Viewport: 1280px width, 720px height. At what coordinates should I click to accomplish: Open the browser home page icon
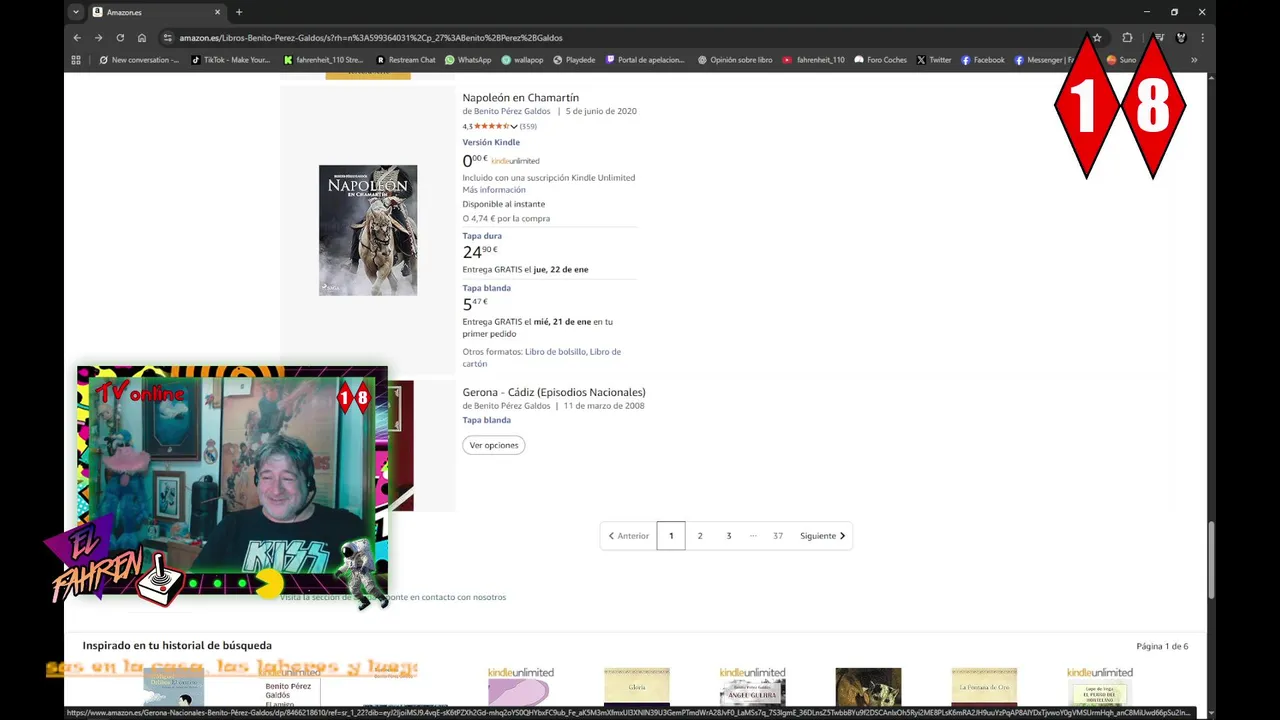[142, 38]
